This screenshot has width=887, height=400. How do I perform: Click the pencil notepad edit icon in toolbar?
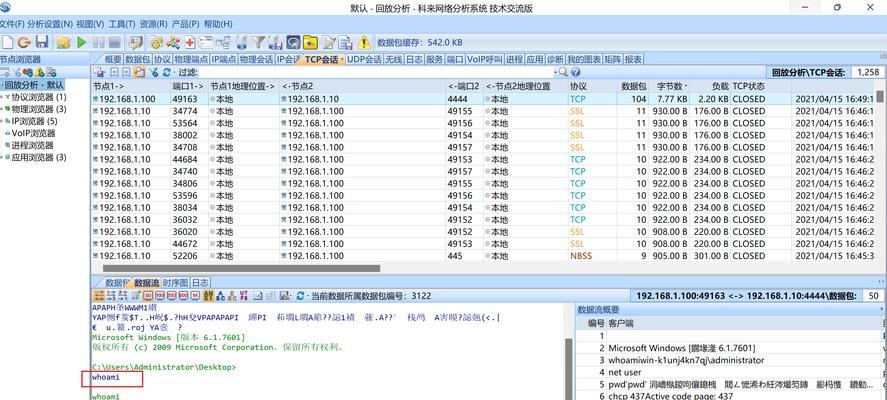coord(329,42)
